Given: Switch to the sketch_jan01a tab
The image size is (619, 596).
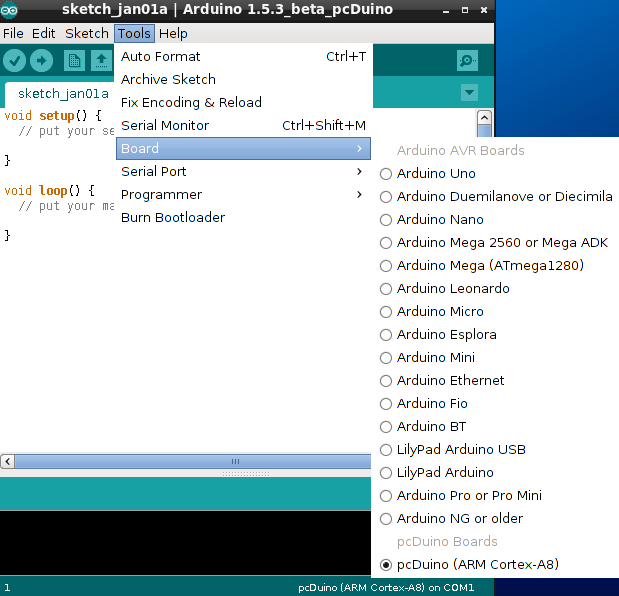Looking at the screenshot, I should [62, 94].
